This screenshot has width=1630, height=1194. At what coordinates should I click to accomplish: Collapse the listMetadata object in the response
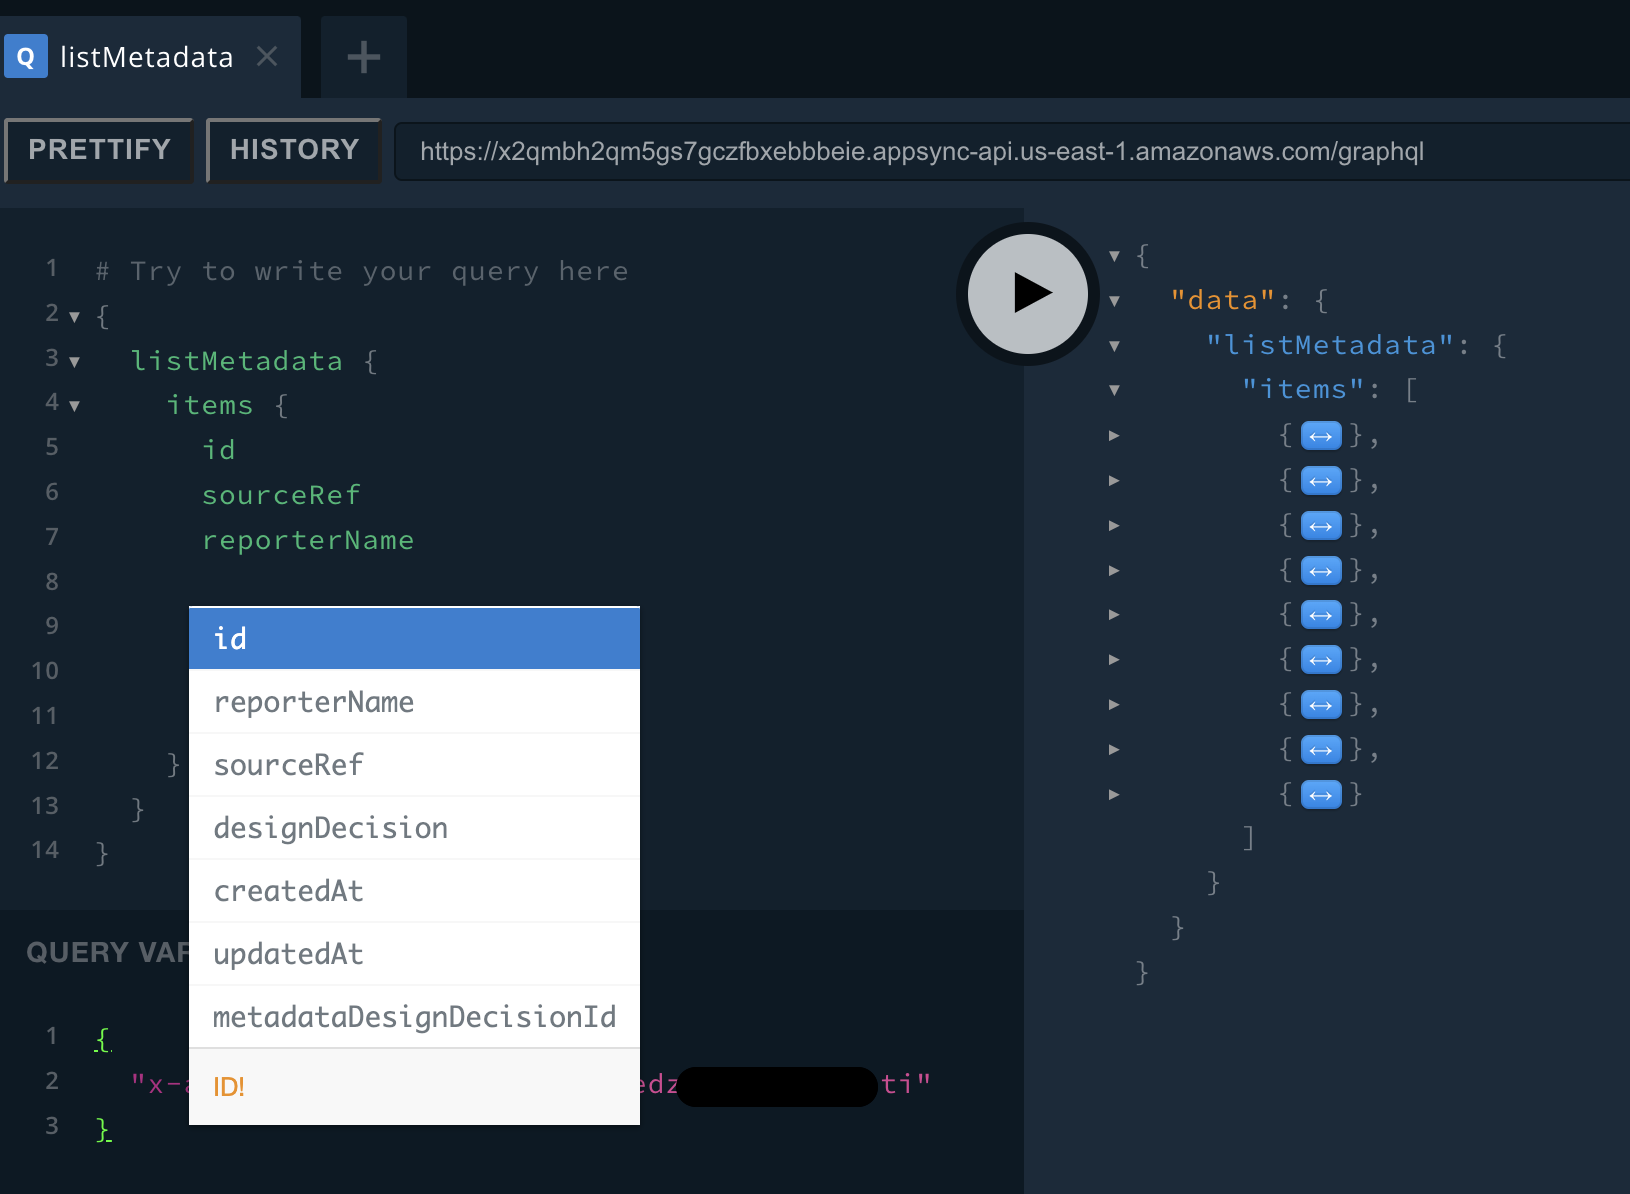pos(1113,344)
